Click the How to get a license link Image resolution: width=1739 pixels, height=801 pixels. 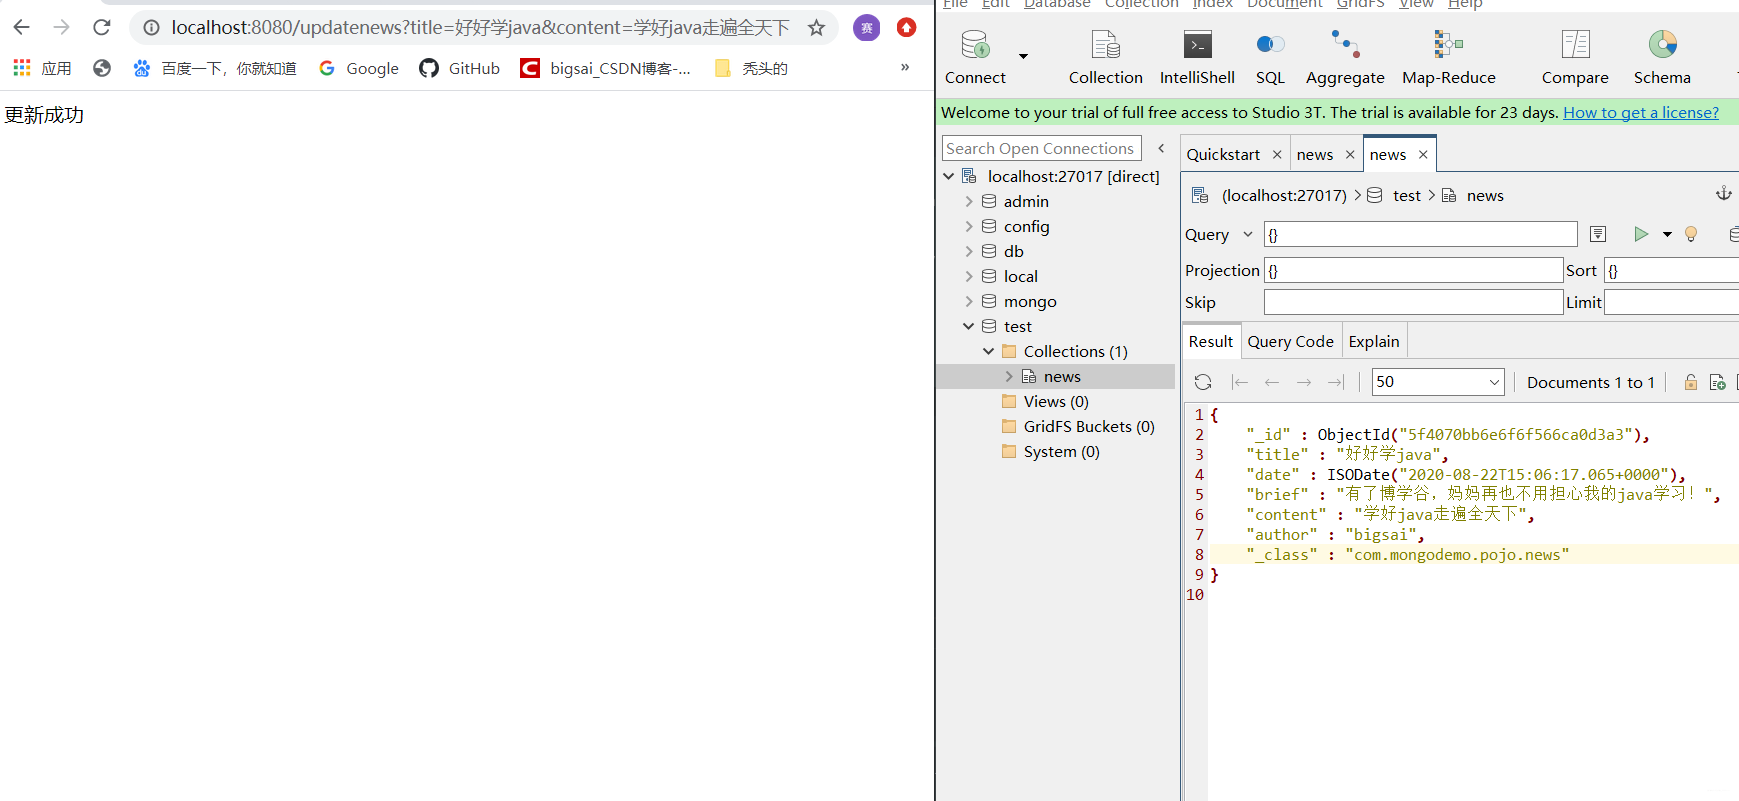pyautogui.click(x=1641, y=112)
